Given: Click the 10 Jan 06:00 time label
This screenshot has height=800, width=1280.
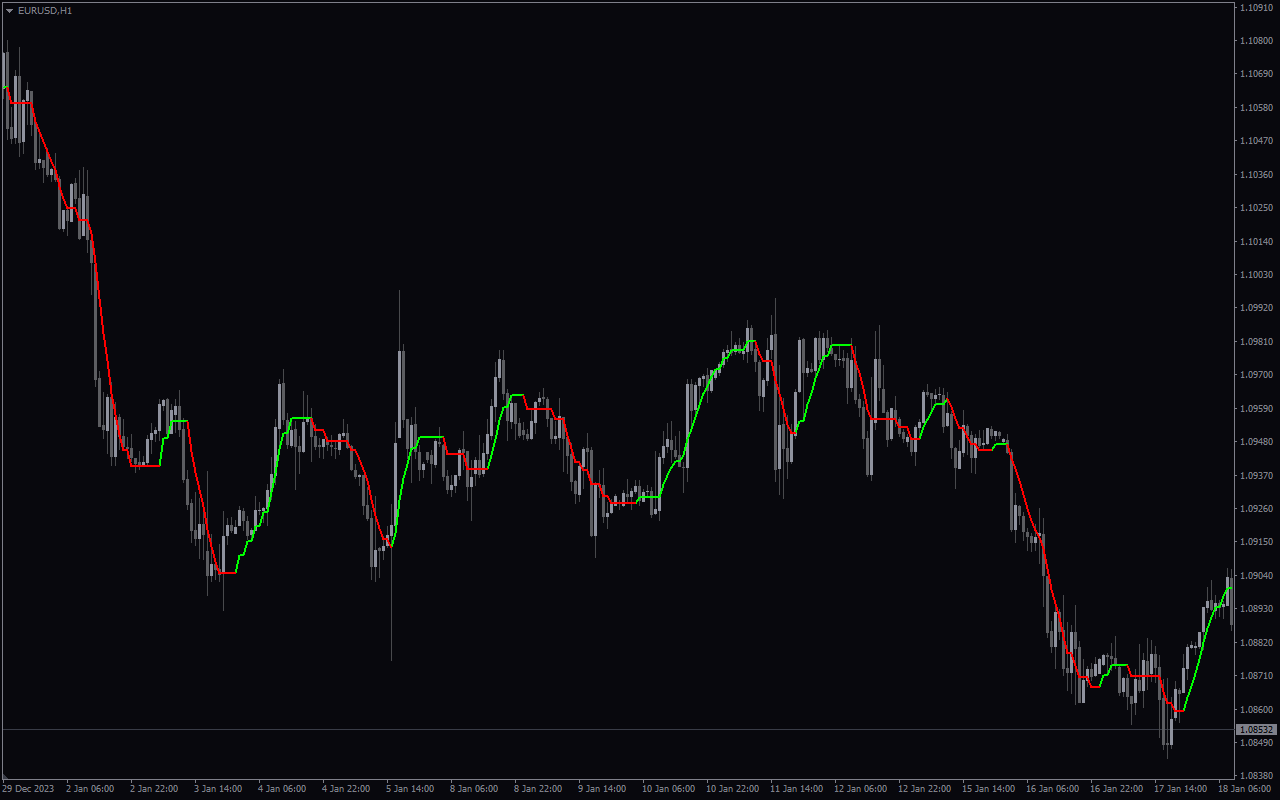Looking at the screenshot, I should [668, 789].
